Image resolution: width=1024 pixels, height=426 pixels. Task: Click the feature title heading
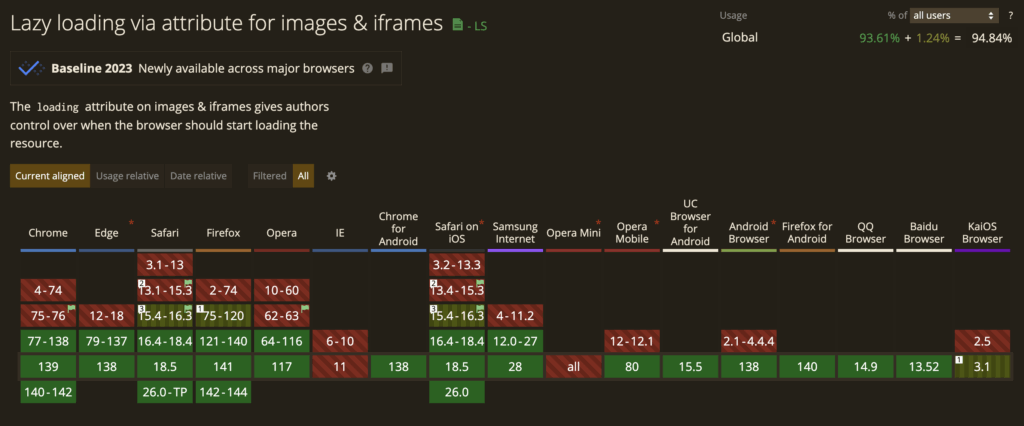coord(227,24)
